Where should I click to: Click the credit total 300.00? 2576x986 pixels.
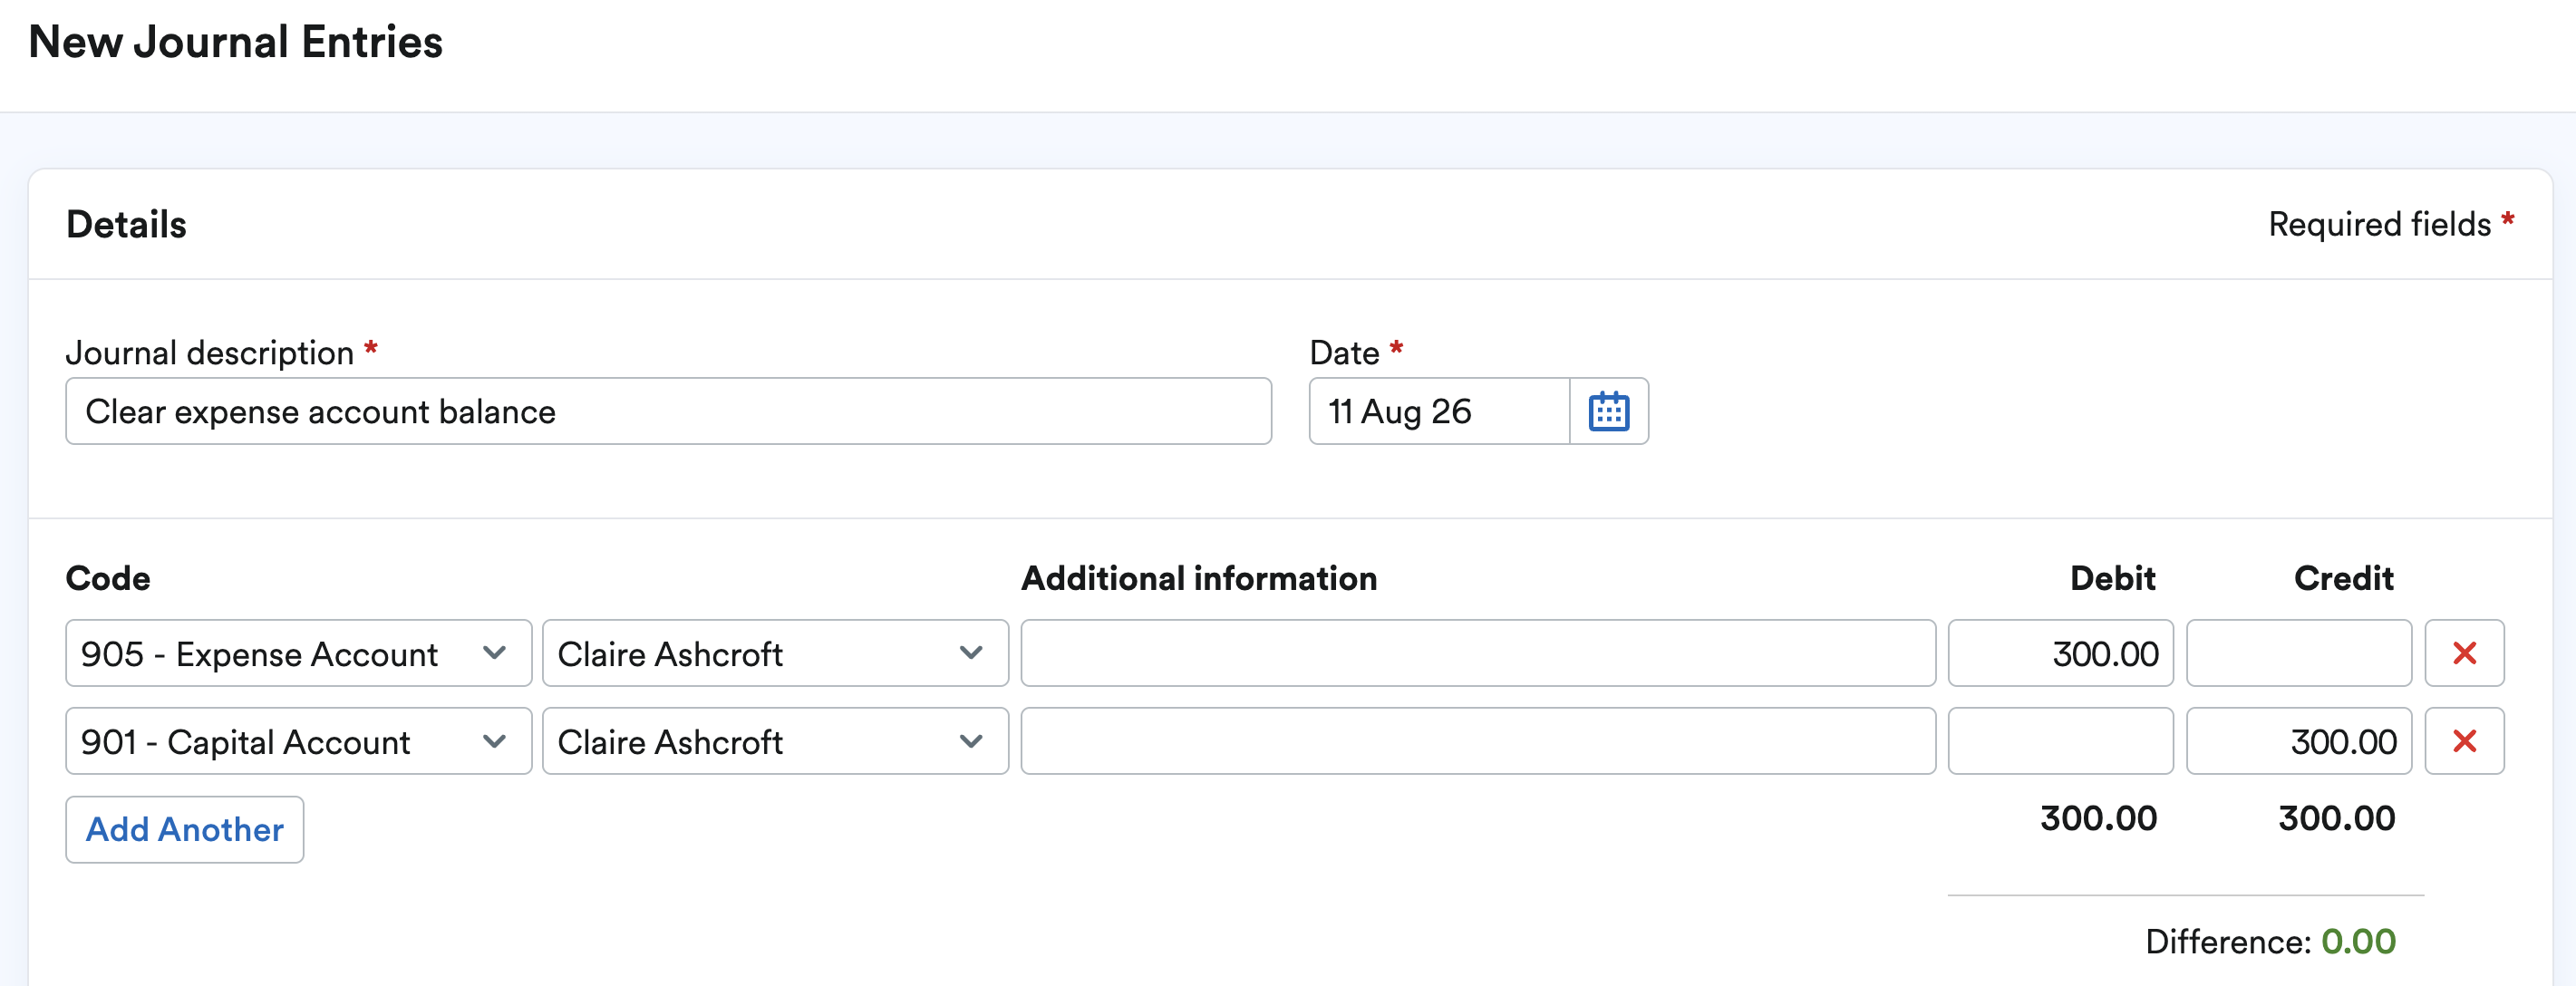coord(2337,818)
